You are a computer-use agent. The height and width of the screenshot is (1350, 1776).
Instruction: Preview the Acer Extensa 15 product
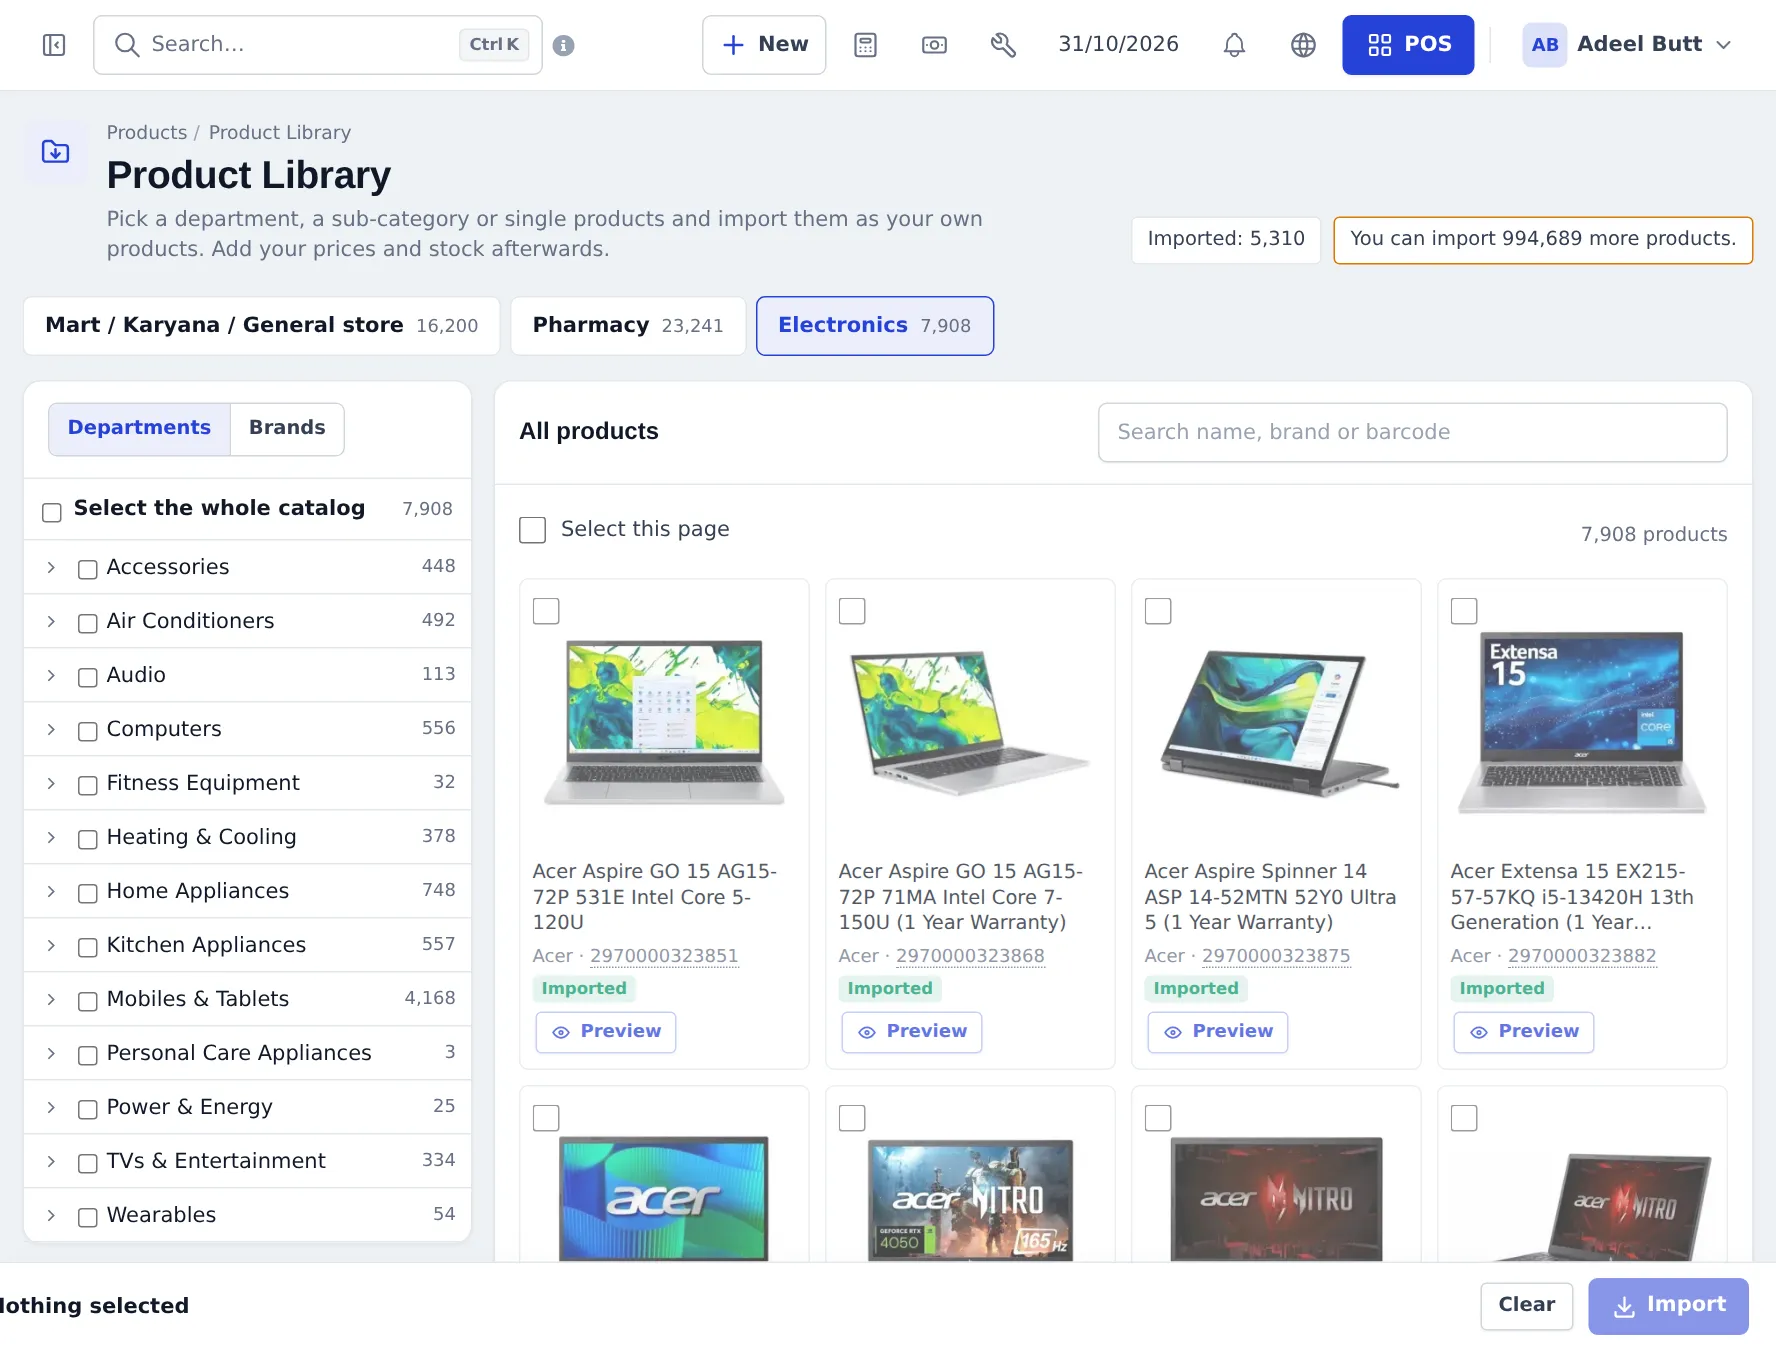point(1524,1032)
